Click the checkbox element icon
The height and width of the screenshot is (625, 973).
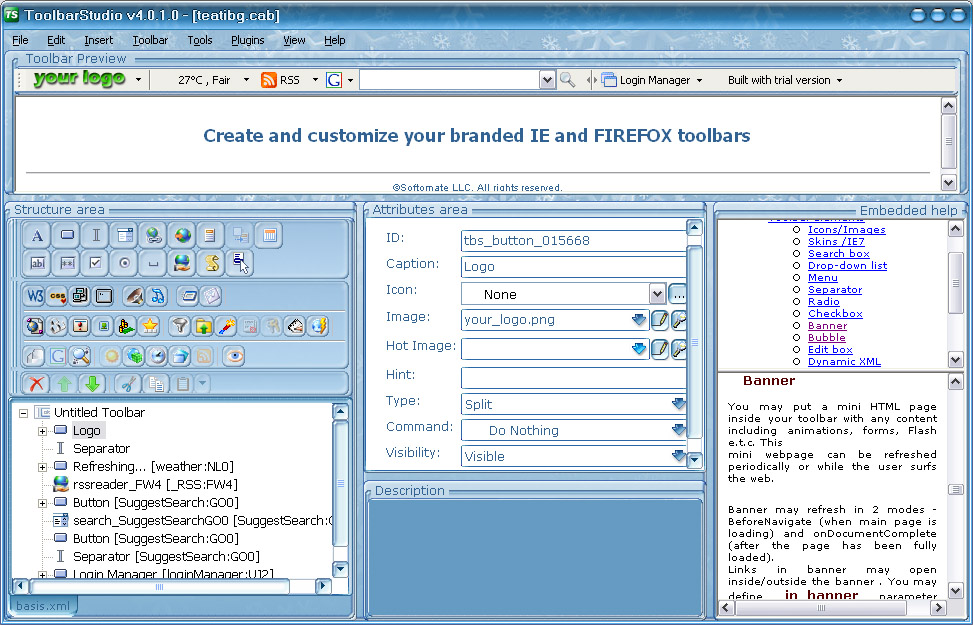pyautogui.click(x=95, y=263)
